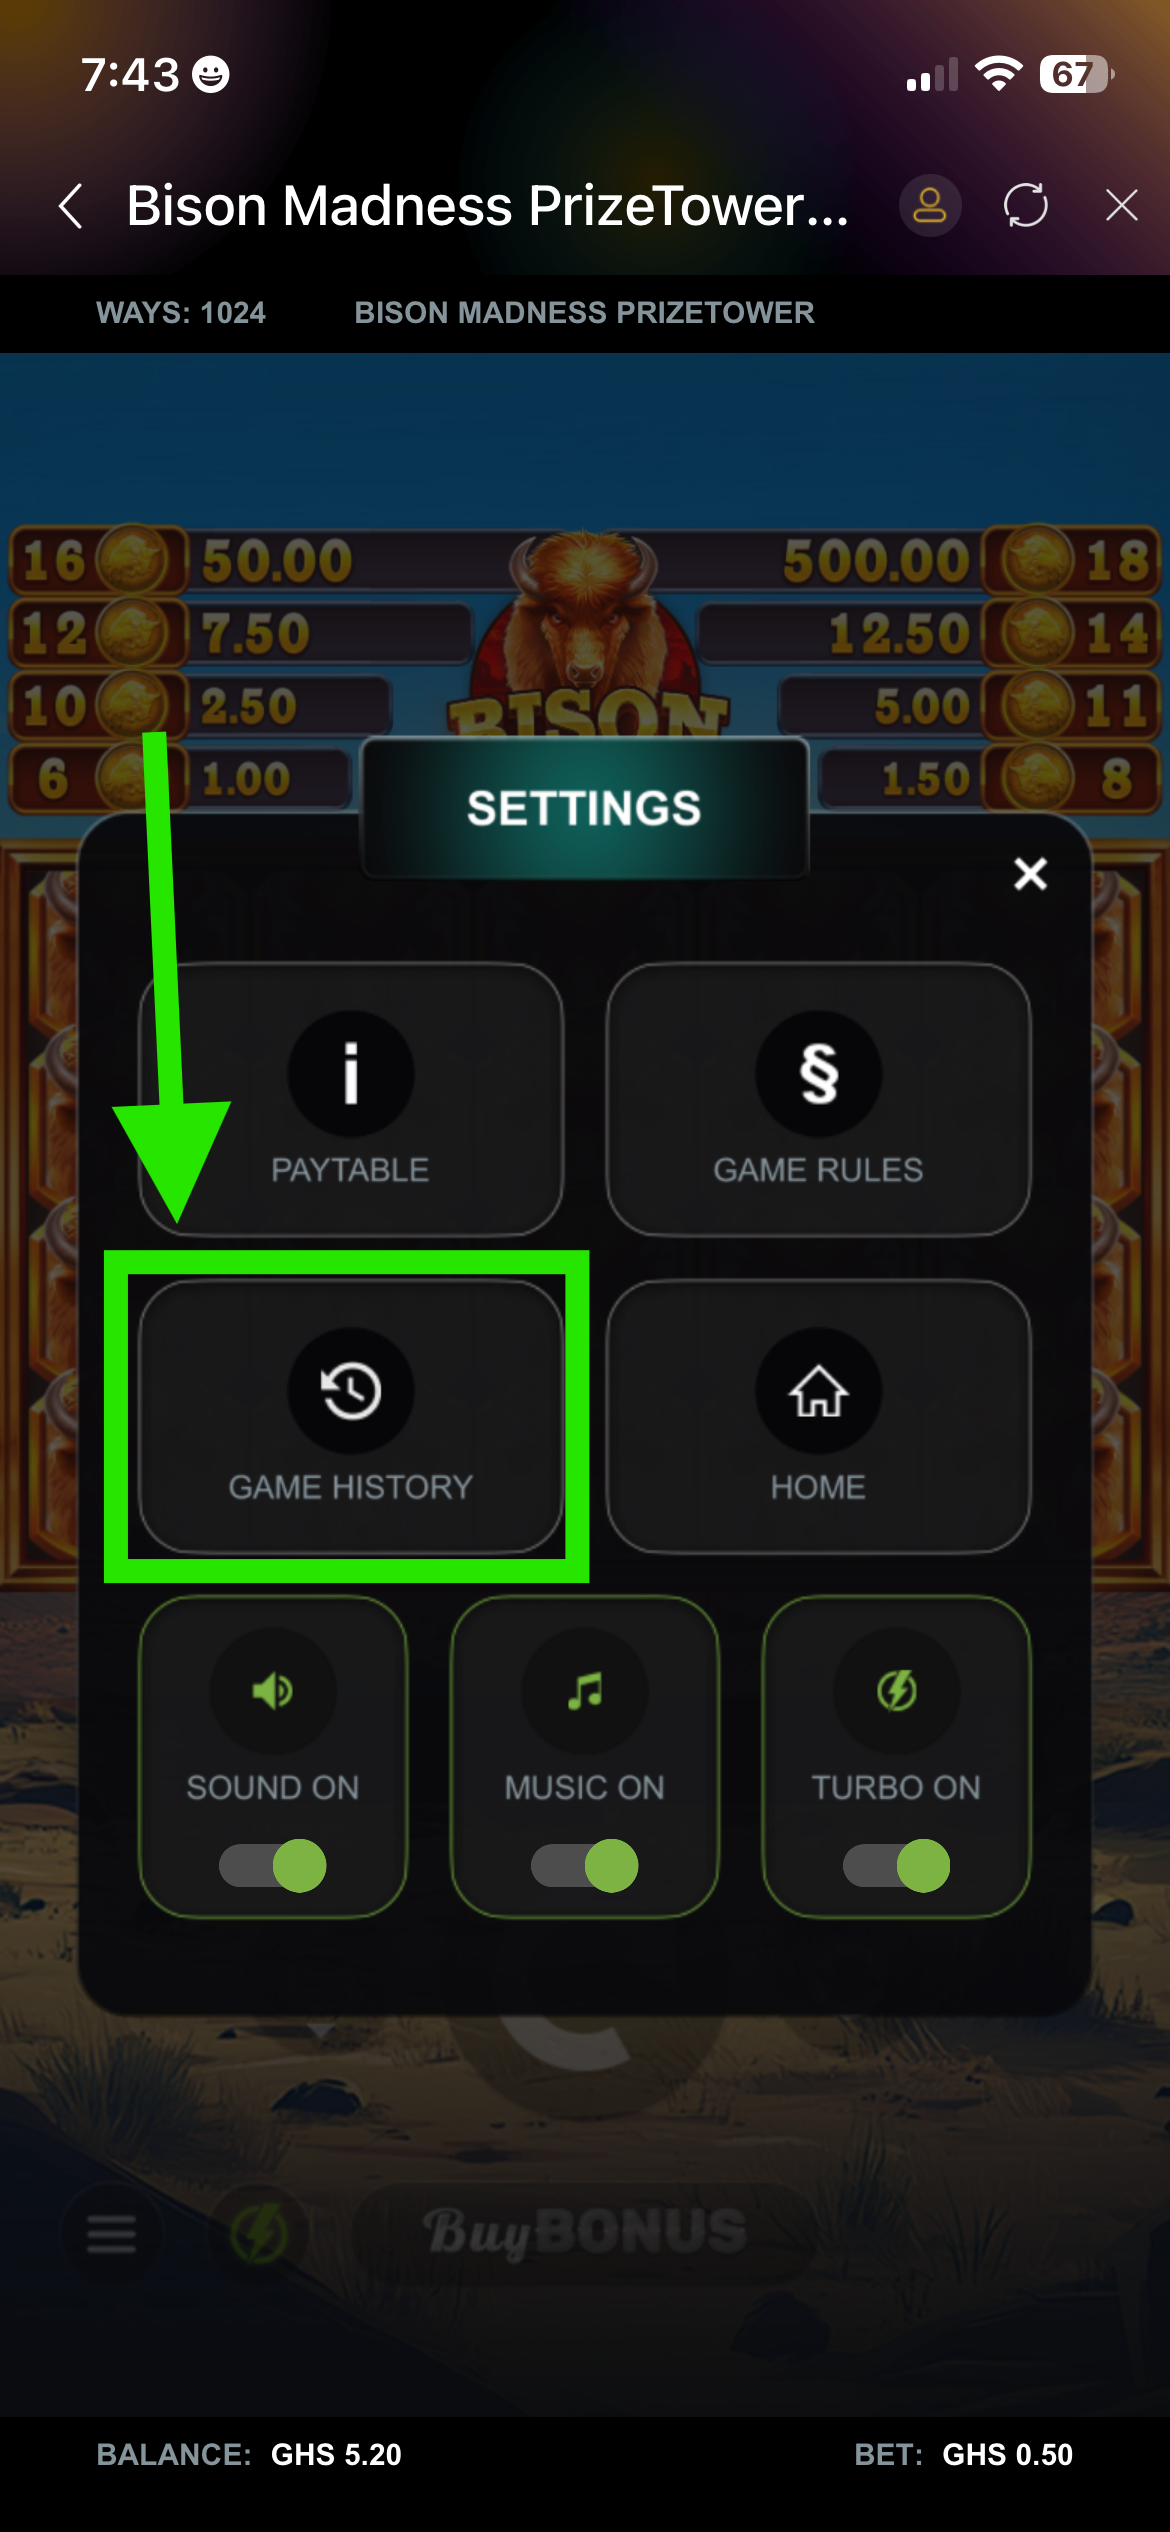
Task: Disable the Turbo On switch
Action: tap(896, 1866)
